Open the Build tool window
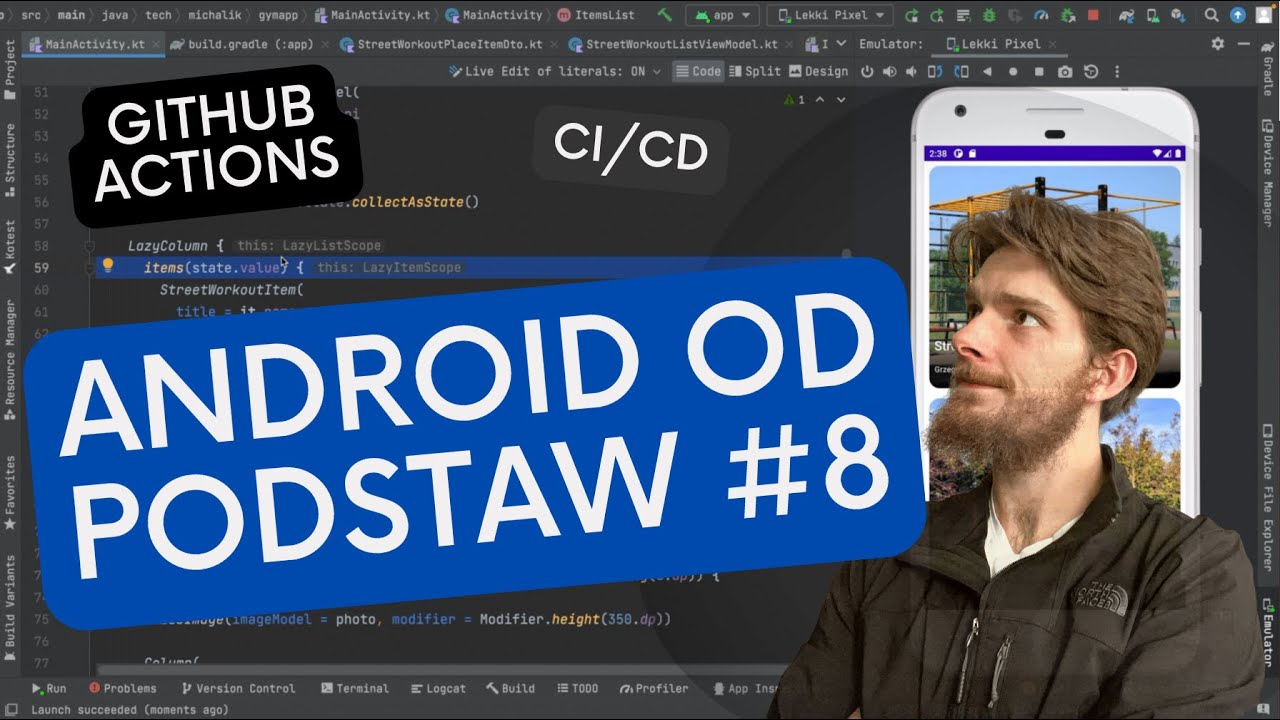 click(510, 688)
